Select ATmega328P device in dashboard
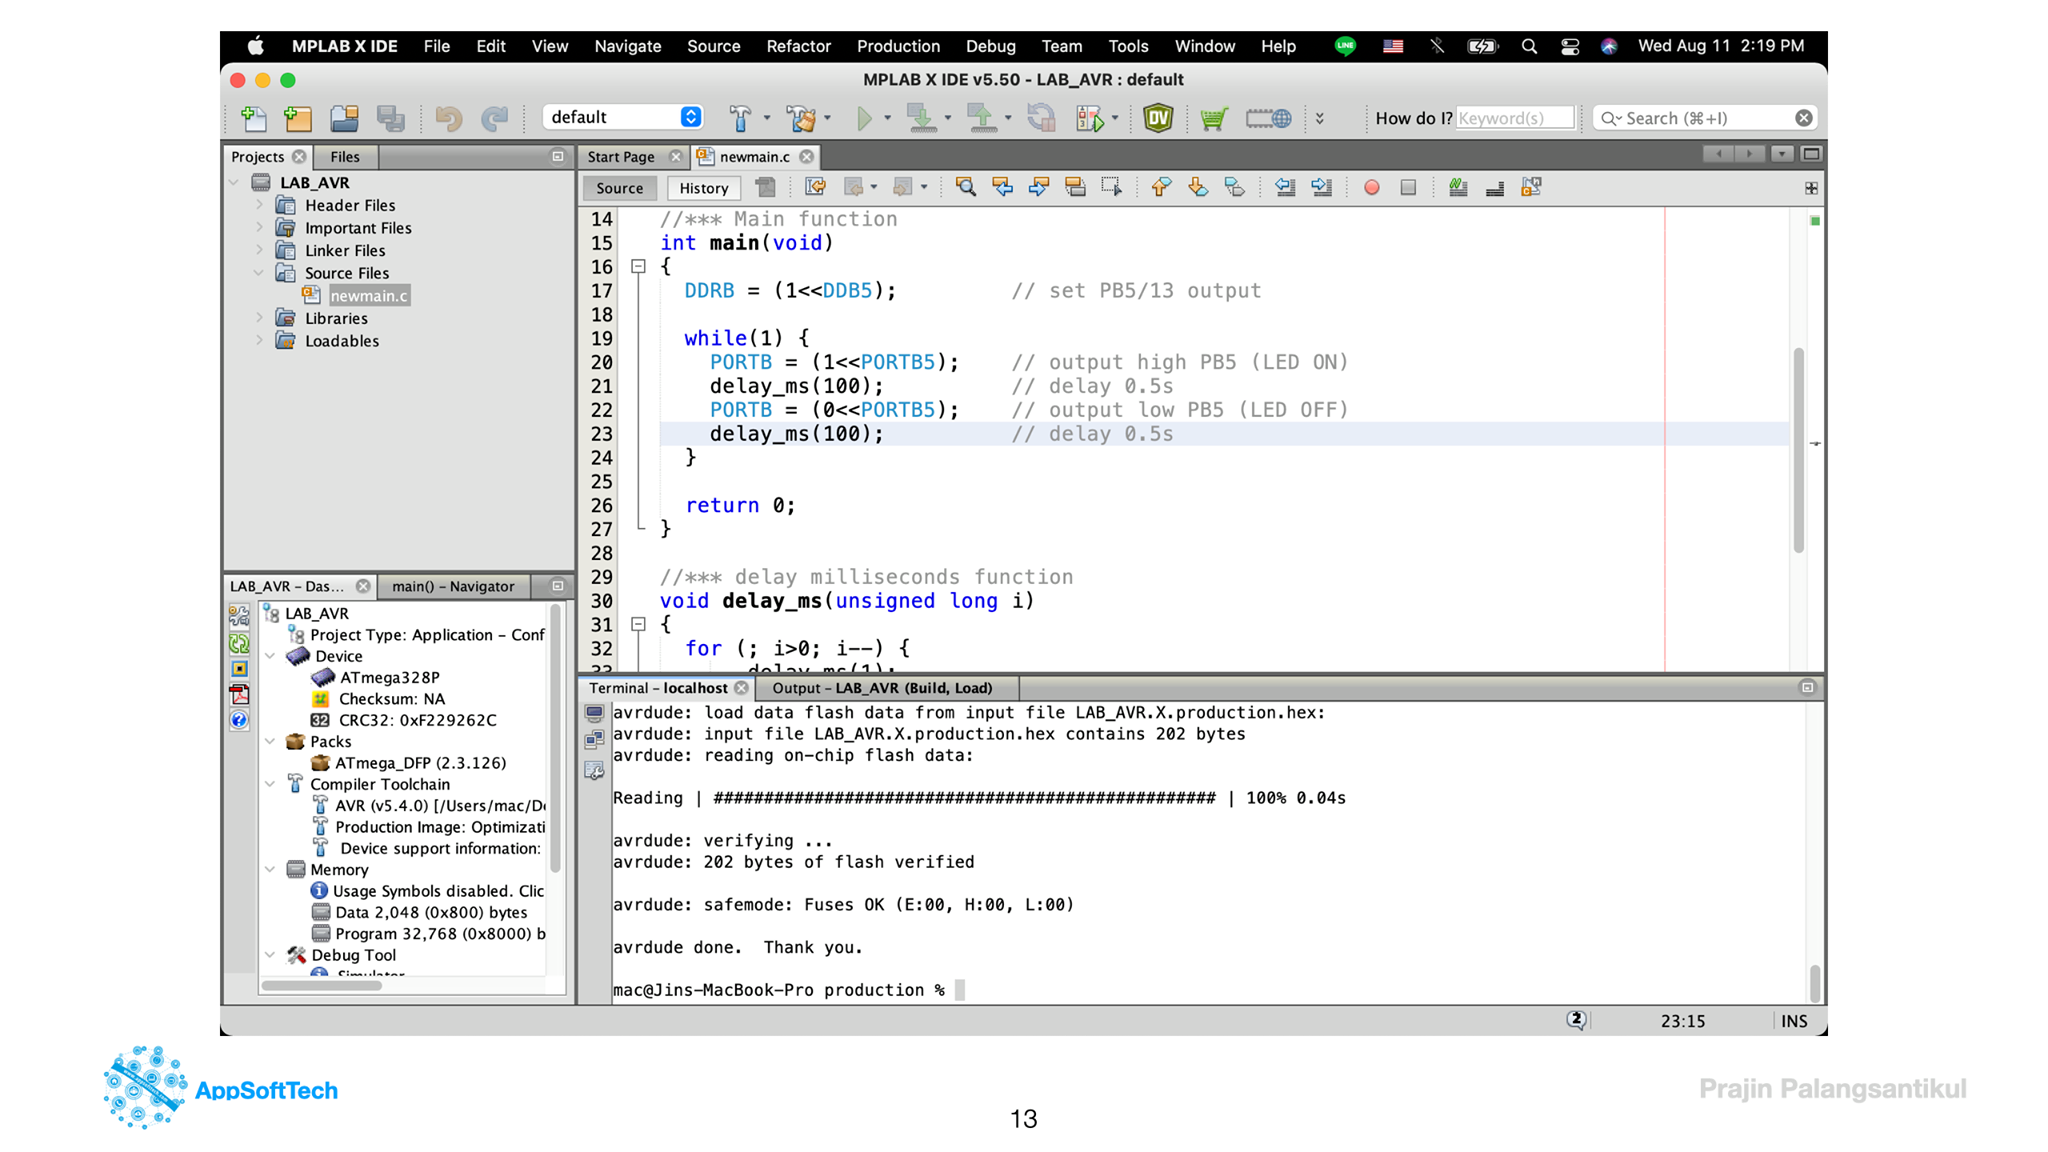 (389, 677)
